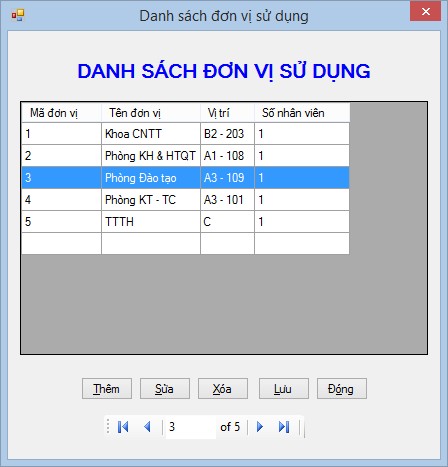Screen dimensions: 448x467
Task: Select the Mã đơn vị cell with value 4
Action: (61, 200)
